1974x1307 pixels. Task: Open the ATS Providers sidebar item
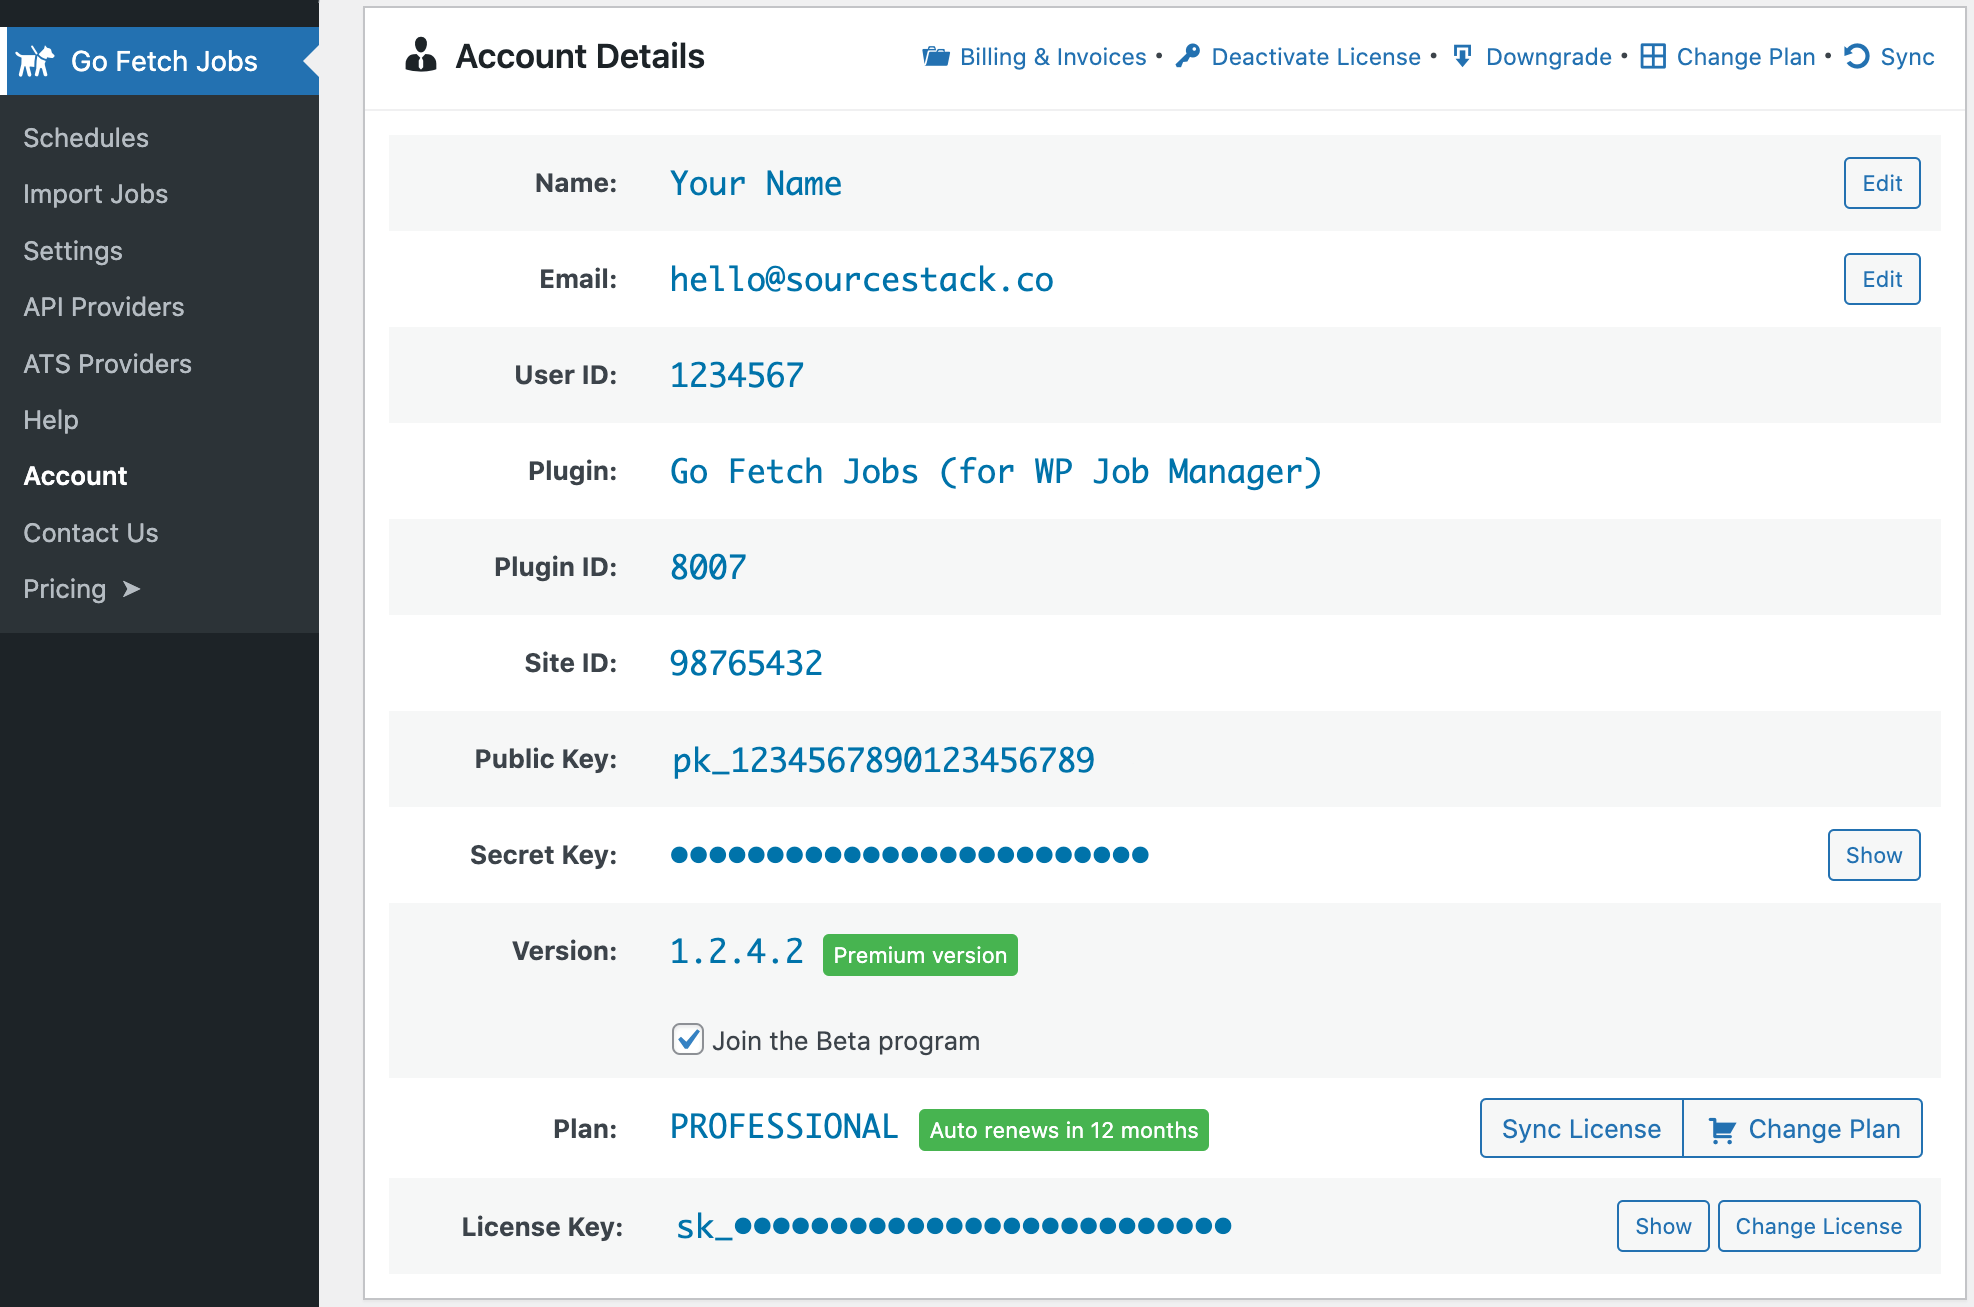point(107,363)
